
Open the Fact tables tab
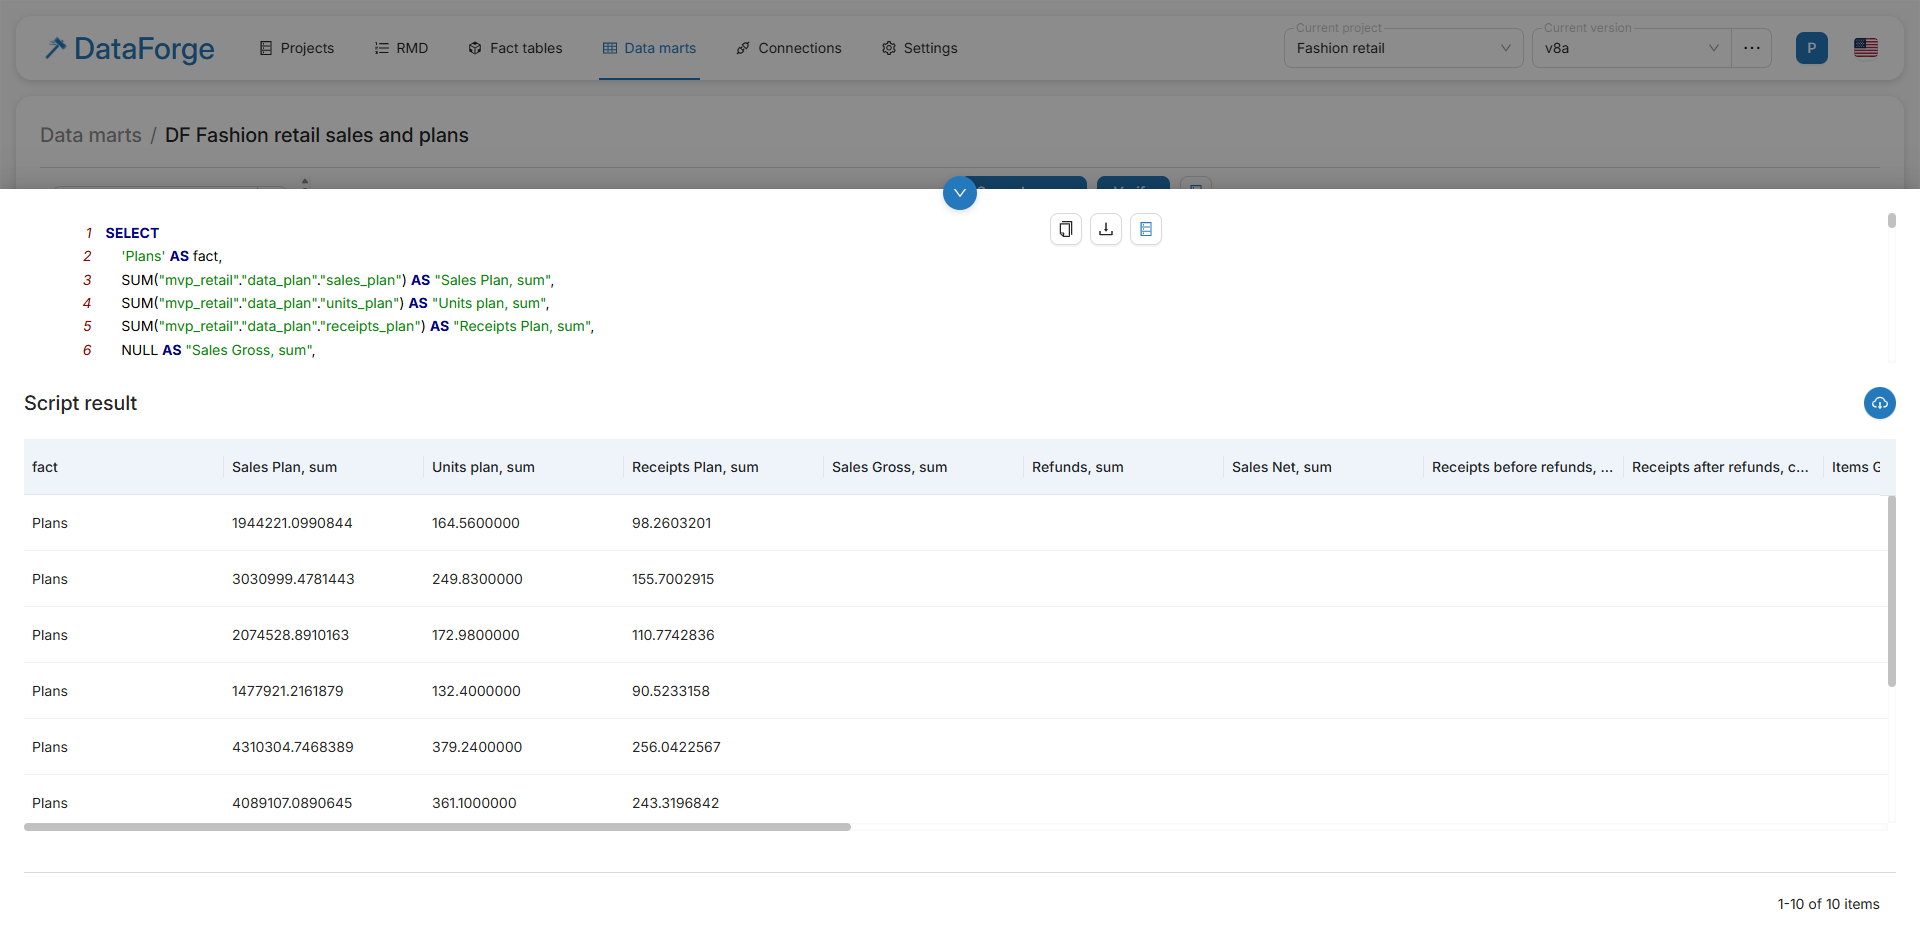[515, 48]
